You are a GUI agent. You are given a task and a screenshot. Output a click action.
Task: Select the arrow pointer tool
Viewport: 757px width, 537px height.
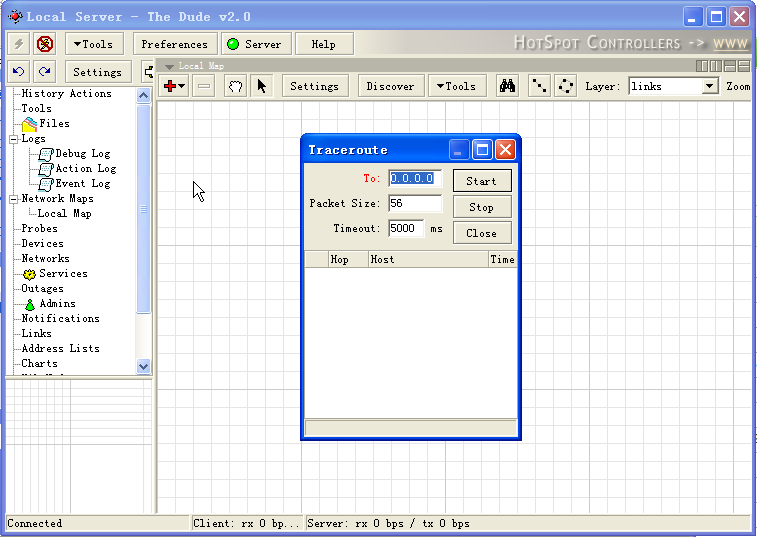(262, 86)
